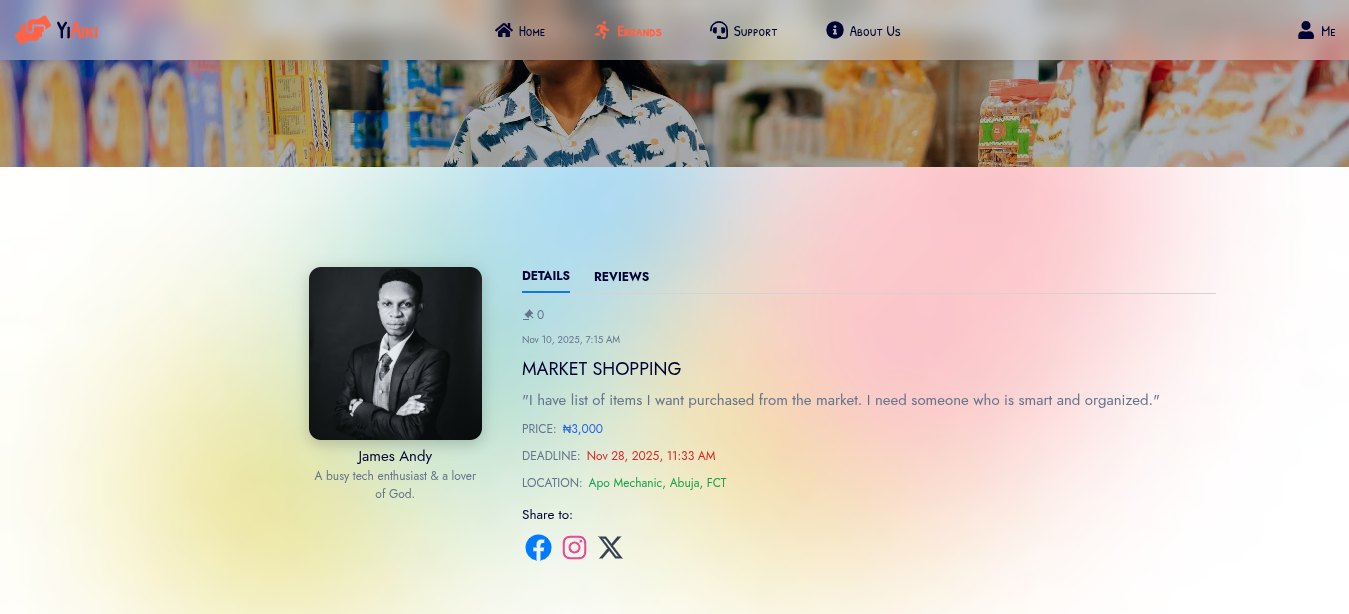Click the Support headset icon
1349x614 pixels.
pos(719,30)
